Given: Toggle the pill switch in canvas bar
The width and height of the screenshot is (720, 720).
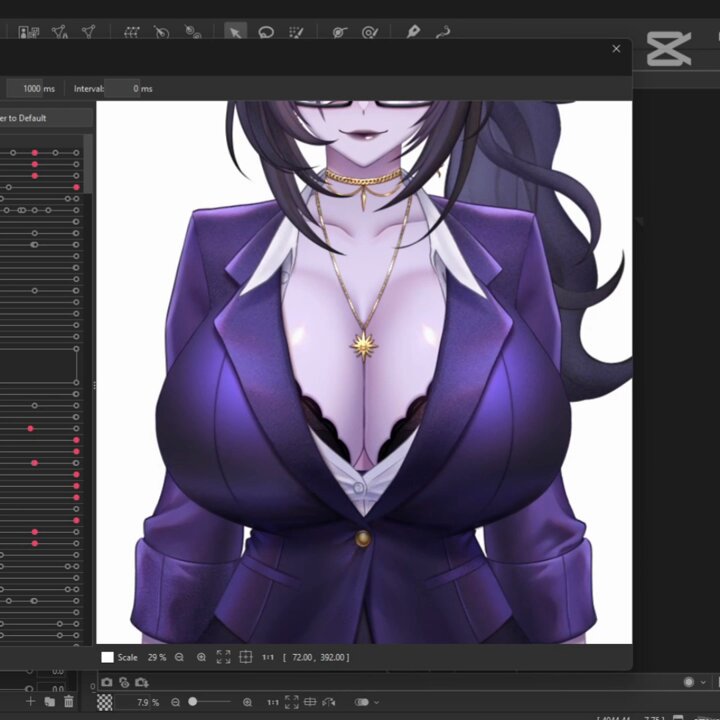Looking at the screenshot, I should coord(361,702).
